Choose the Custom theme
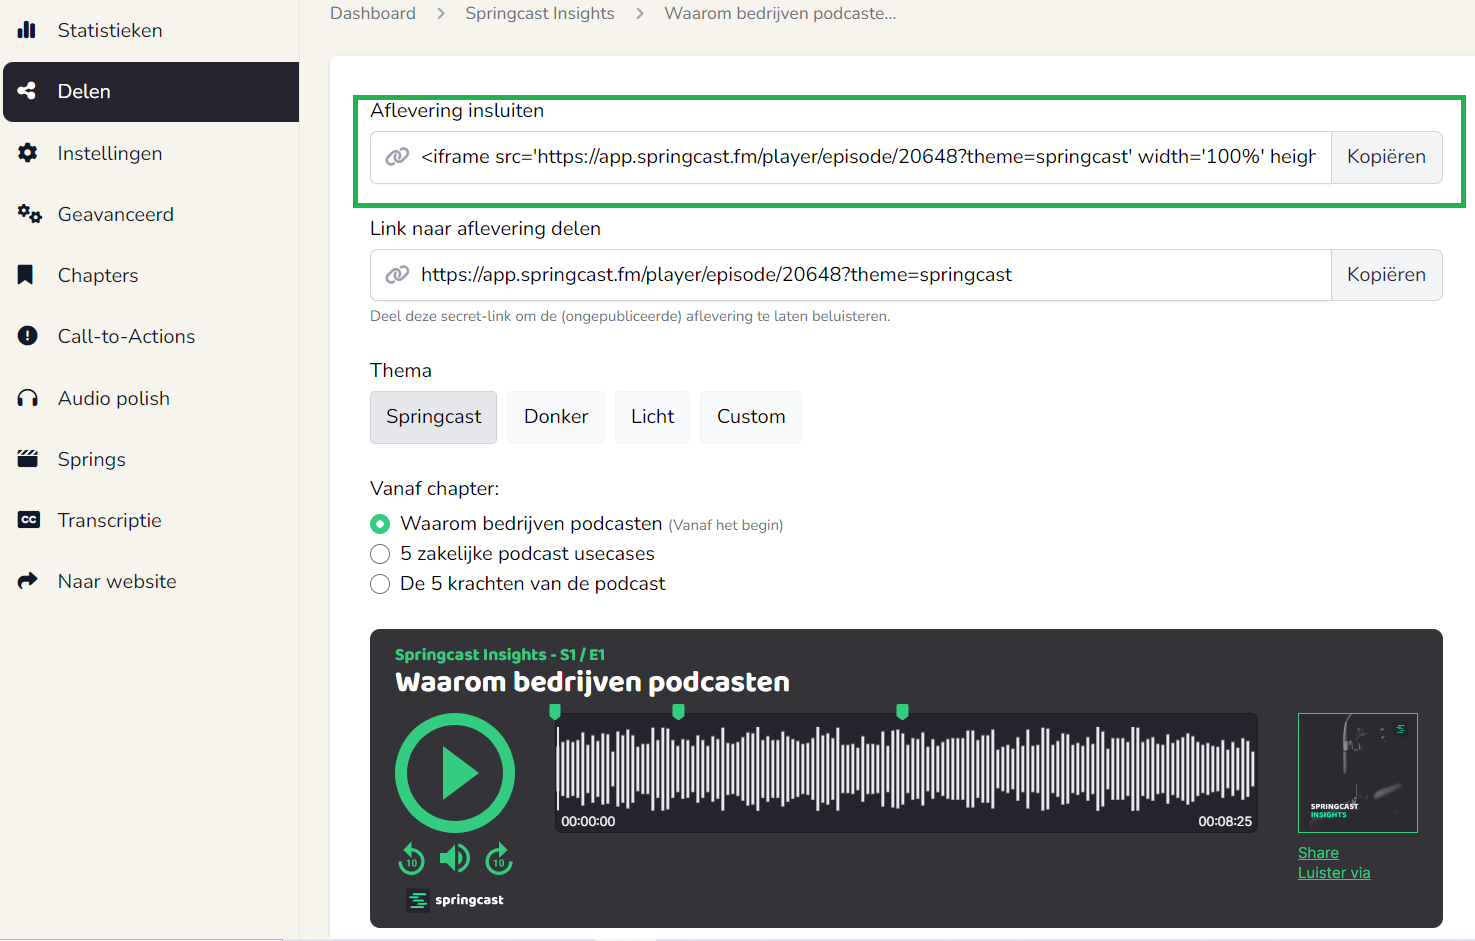This screenshot has height=941, width=1475. [x=751, y=417]
